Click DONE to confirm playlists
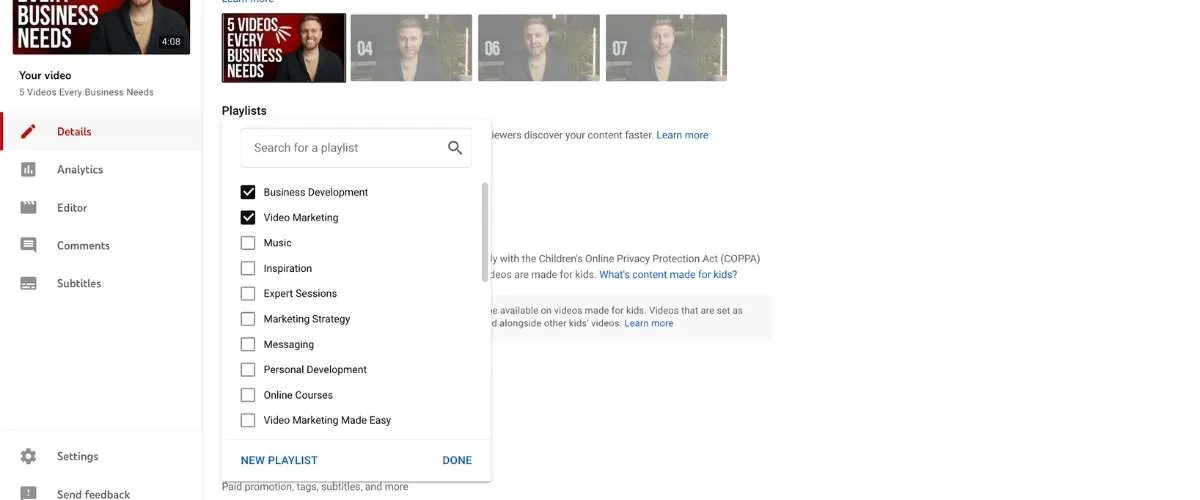 [x=457, y=460]
